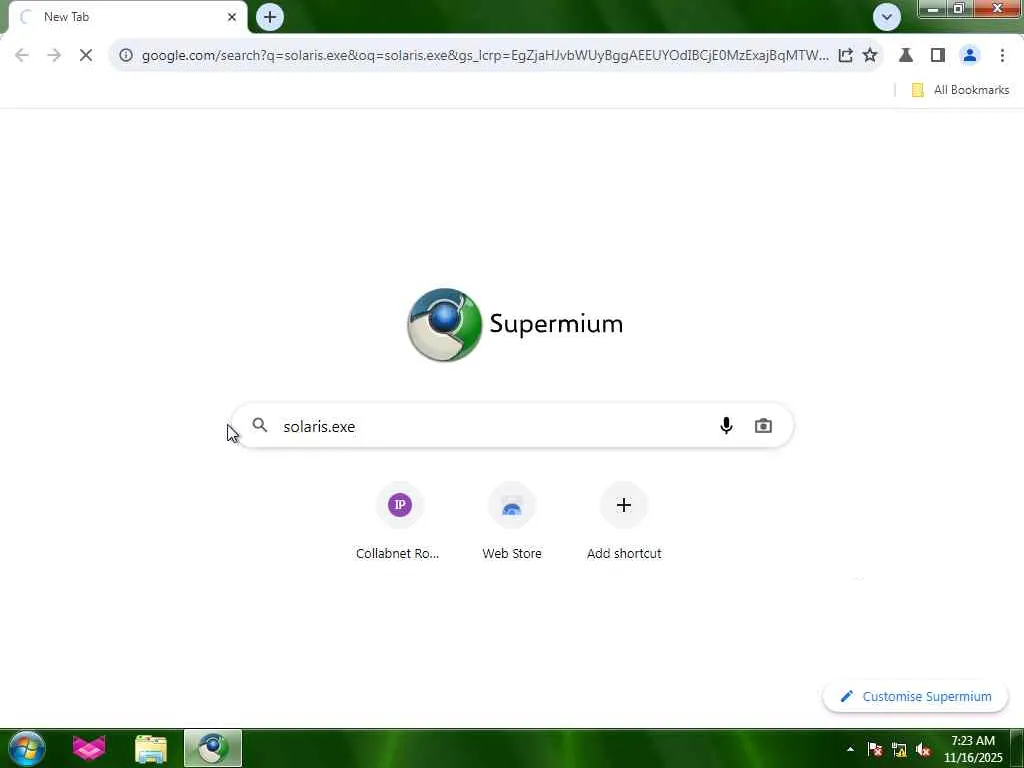
Task: Click the magnifier icon in search box
Action: coord(260,426)
